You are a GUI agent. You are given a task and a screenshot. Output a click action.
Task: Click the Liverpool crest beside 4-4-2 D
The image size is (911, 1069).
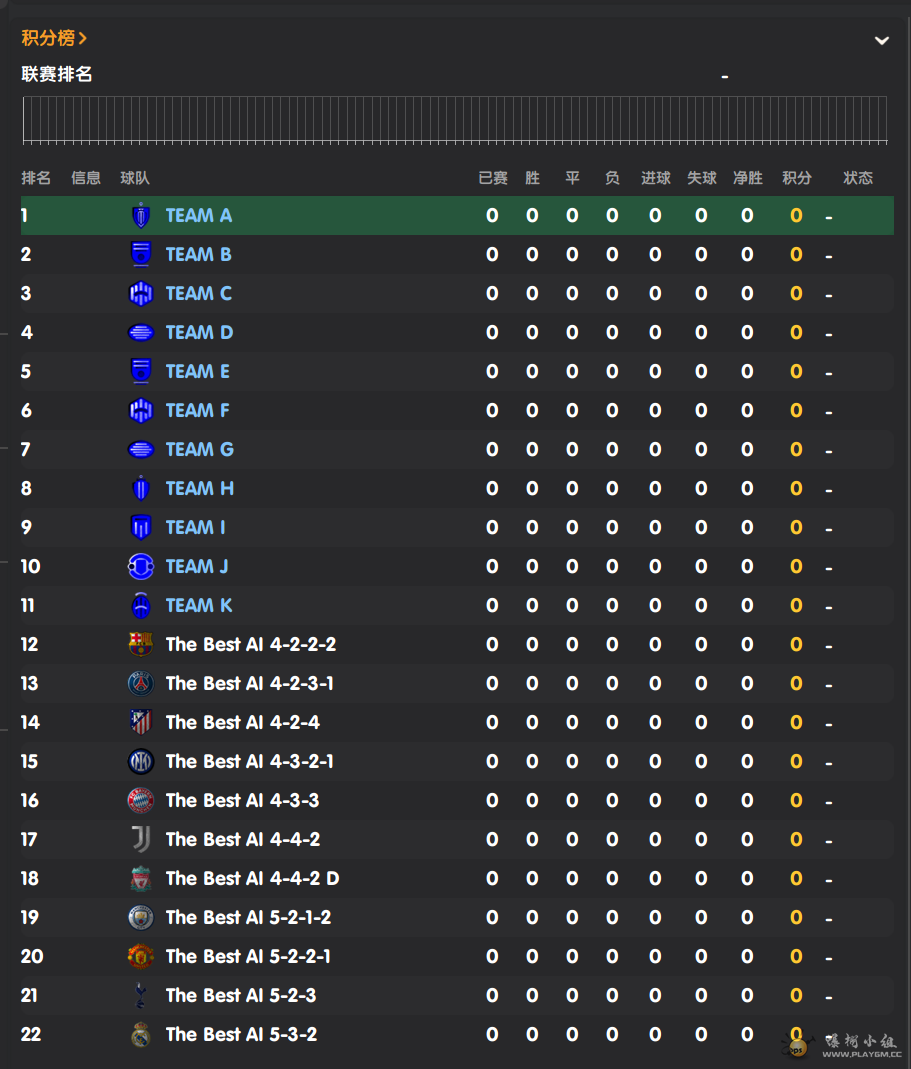point(141,878)
